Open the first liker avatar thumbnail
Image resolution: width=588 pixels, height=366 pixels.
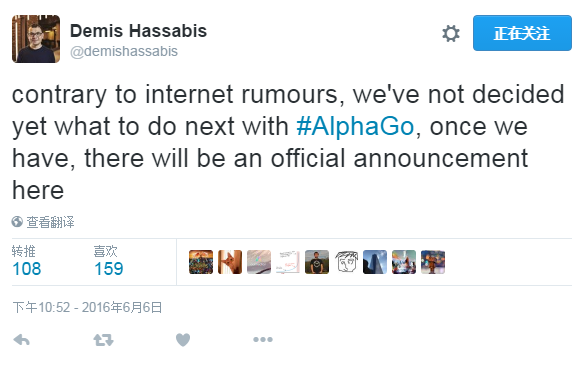(201, 262)
